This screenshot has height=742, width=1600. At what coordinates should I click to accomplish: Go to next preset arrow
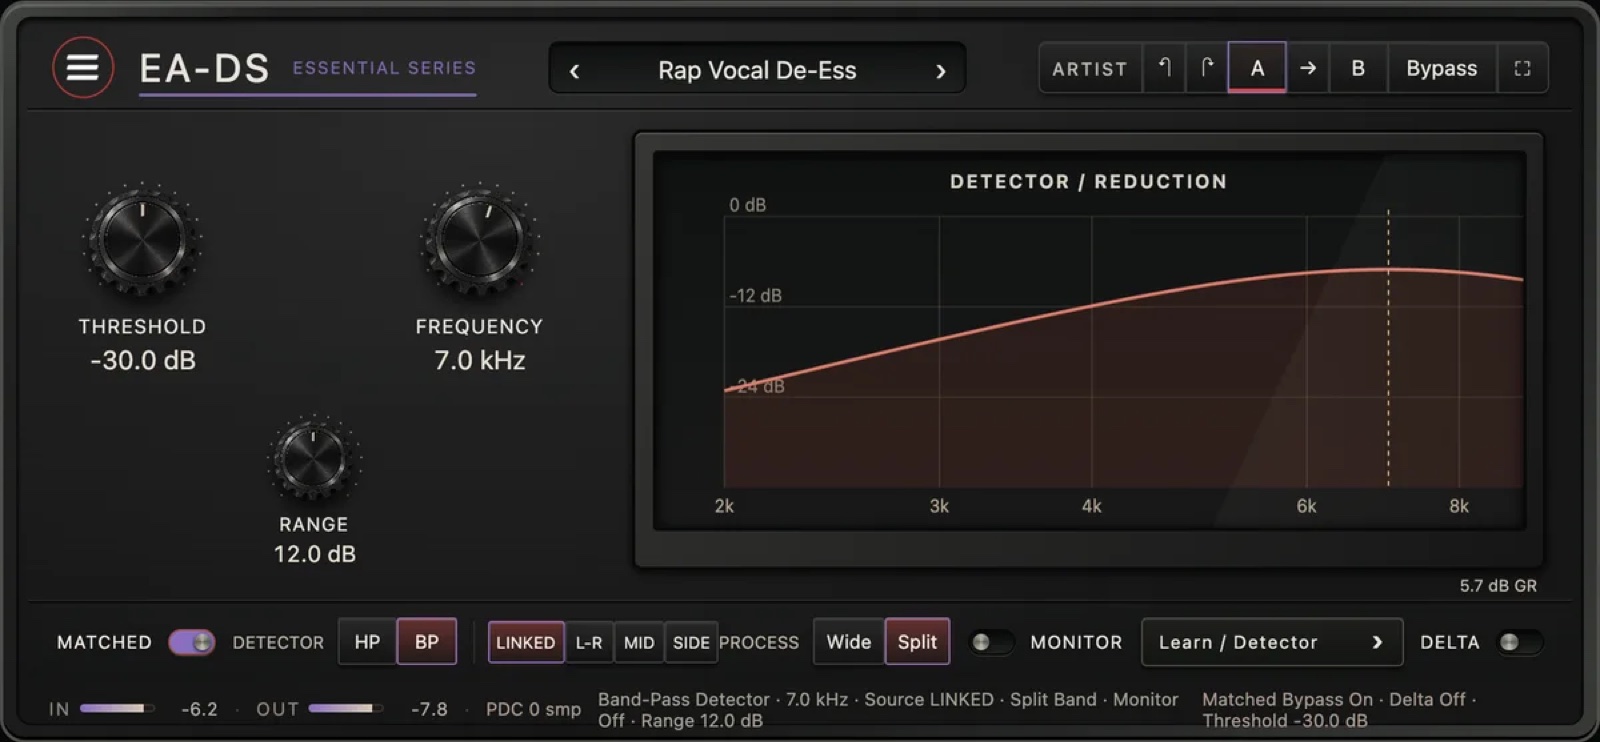tap(940, 70)
